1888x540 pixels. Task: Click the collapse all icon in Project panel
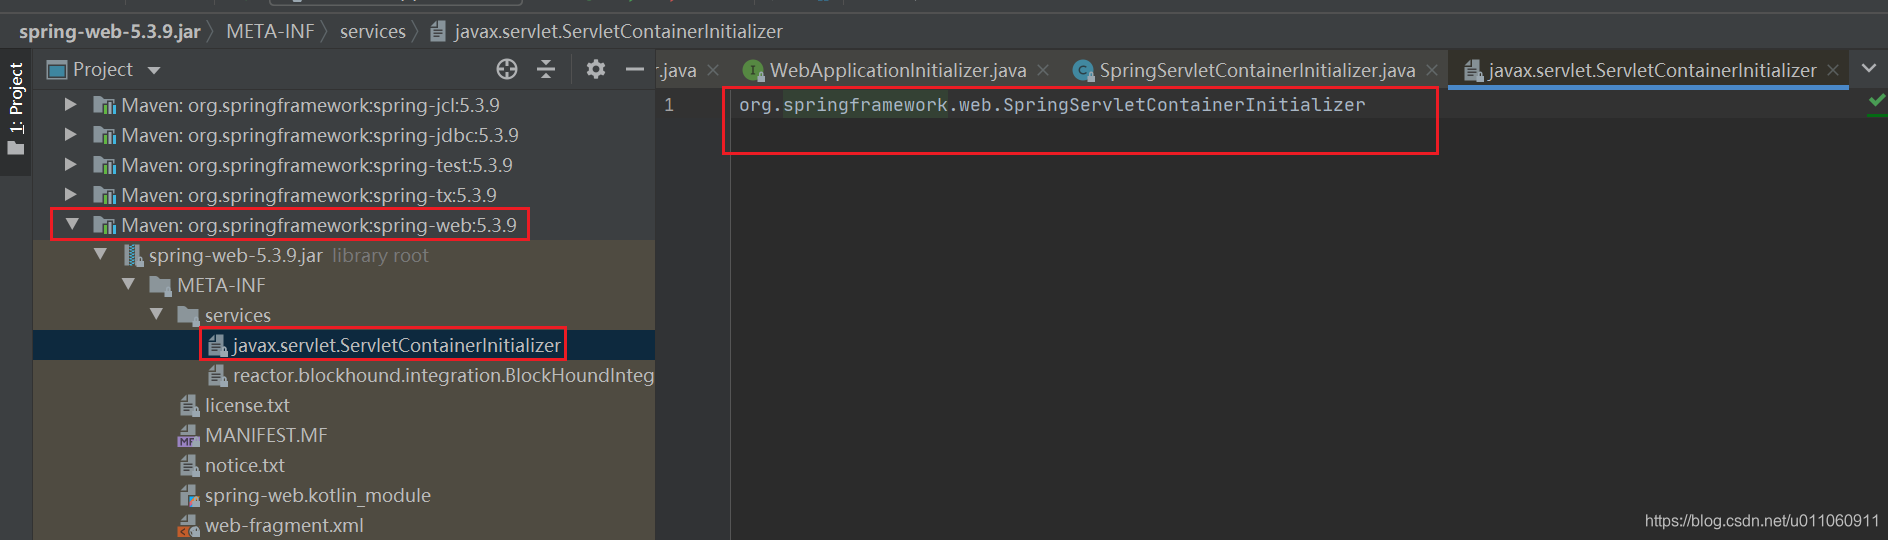tap(546, 69)
